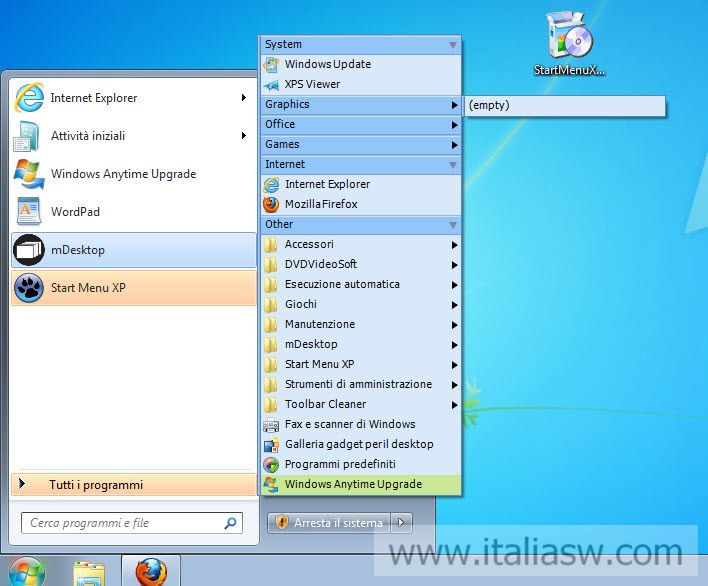Click the Windows Start orb
The height and width of the screenshot is (586, 708).
(x=27, y=572)
